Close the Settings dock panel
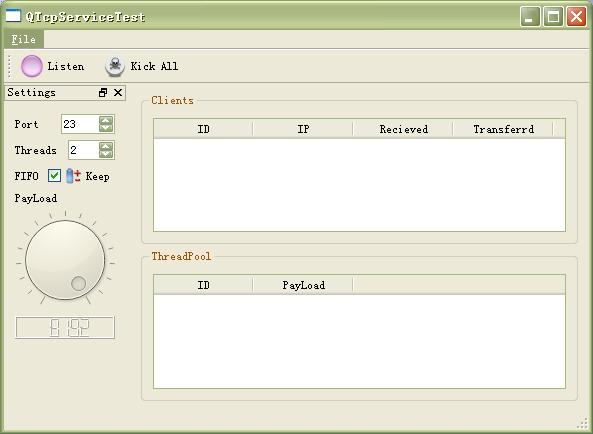The image size is (593, 434). pyautogui.click(x=118, y=93)
